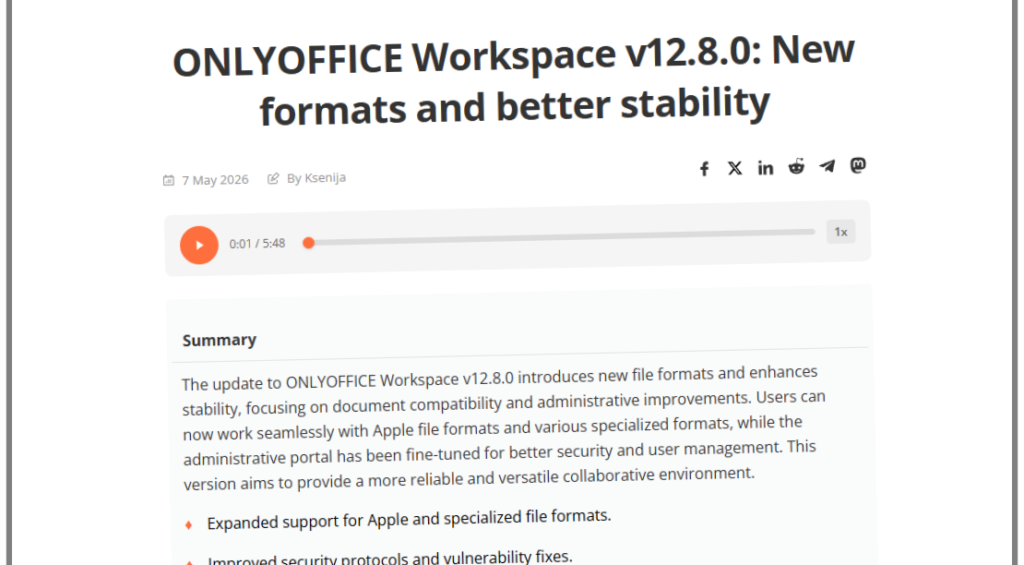1024x565 pixels.
Task: Click the summary paragraph beginning 'The update to ONLYOFFICE'
Action: [504, 428]
